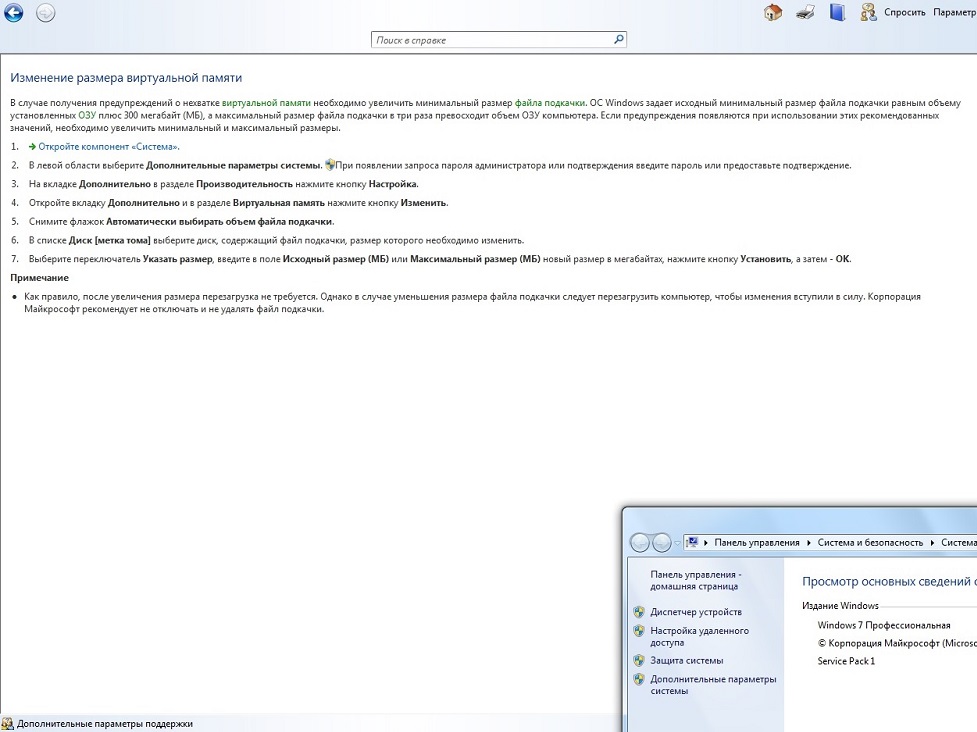Open Help home page via house icon
This screenshot has width=977, height=732.
pyautogui.click(x=773, y=12)
